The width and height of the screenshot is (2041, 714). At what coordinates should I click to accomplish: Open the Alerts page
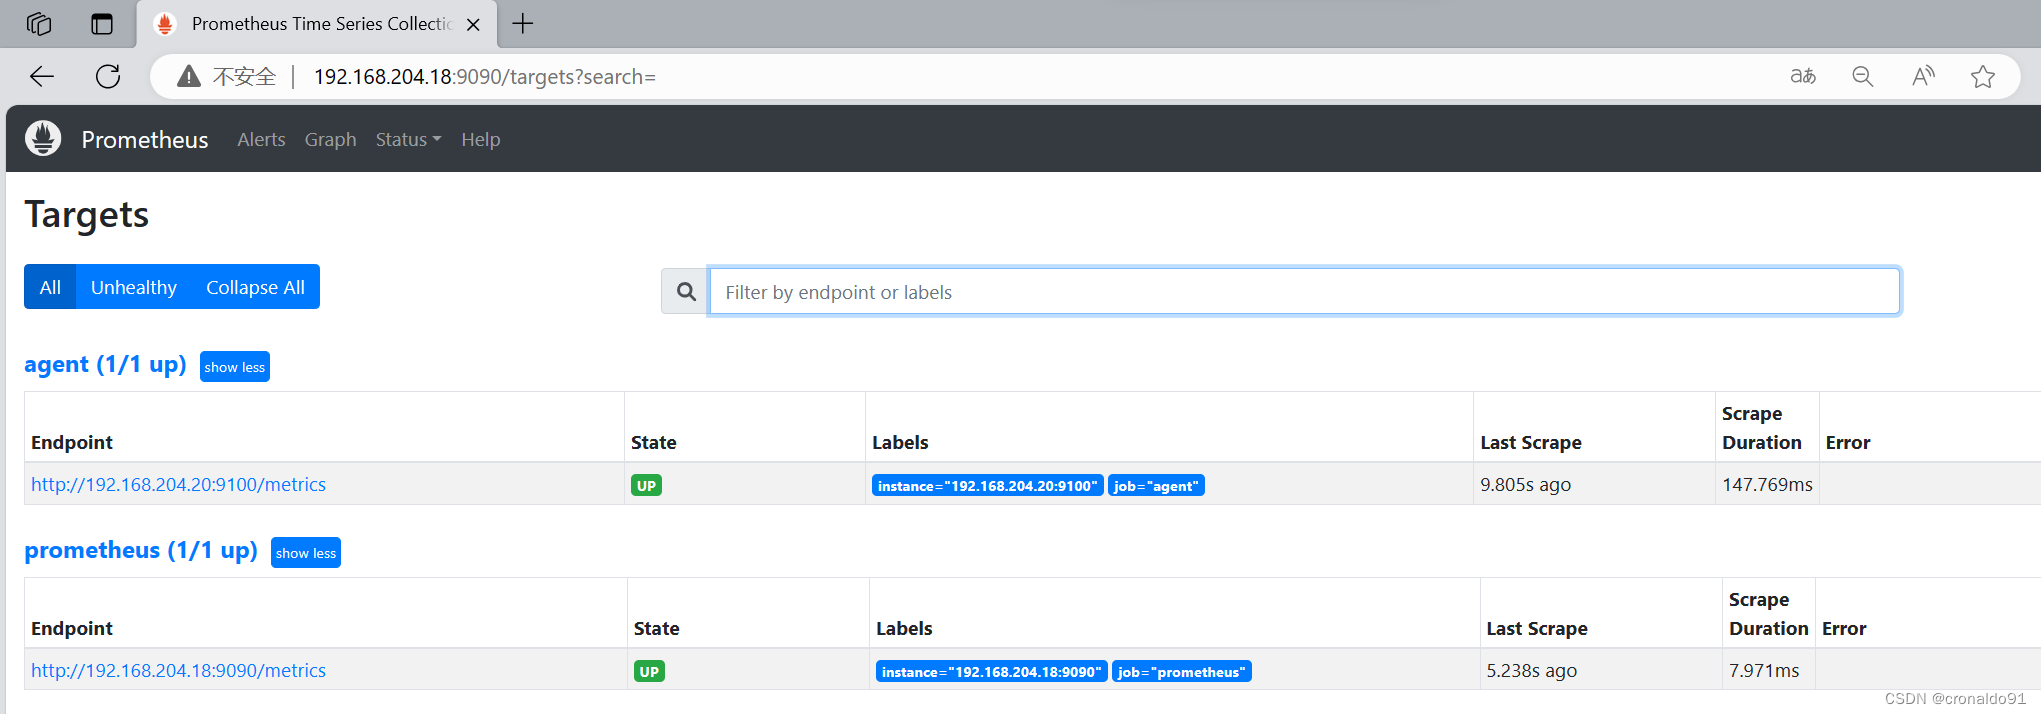[261, 139]
